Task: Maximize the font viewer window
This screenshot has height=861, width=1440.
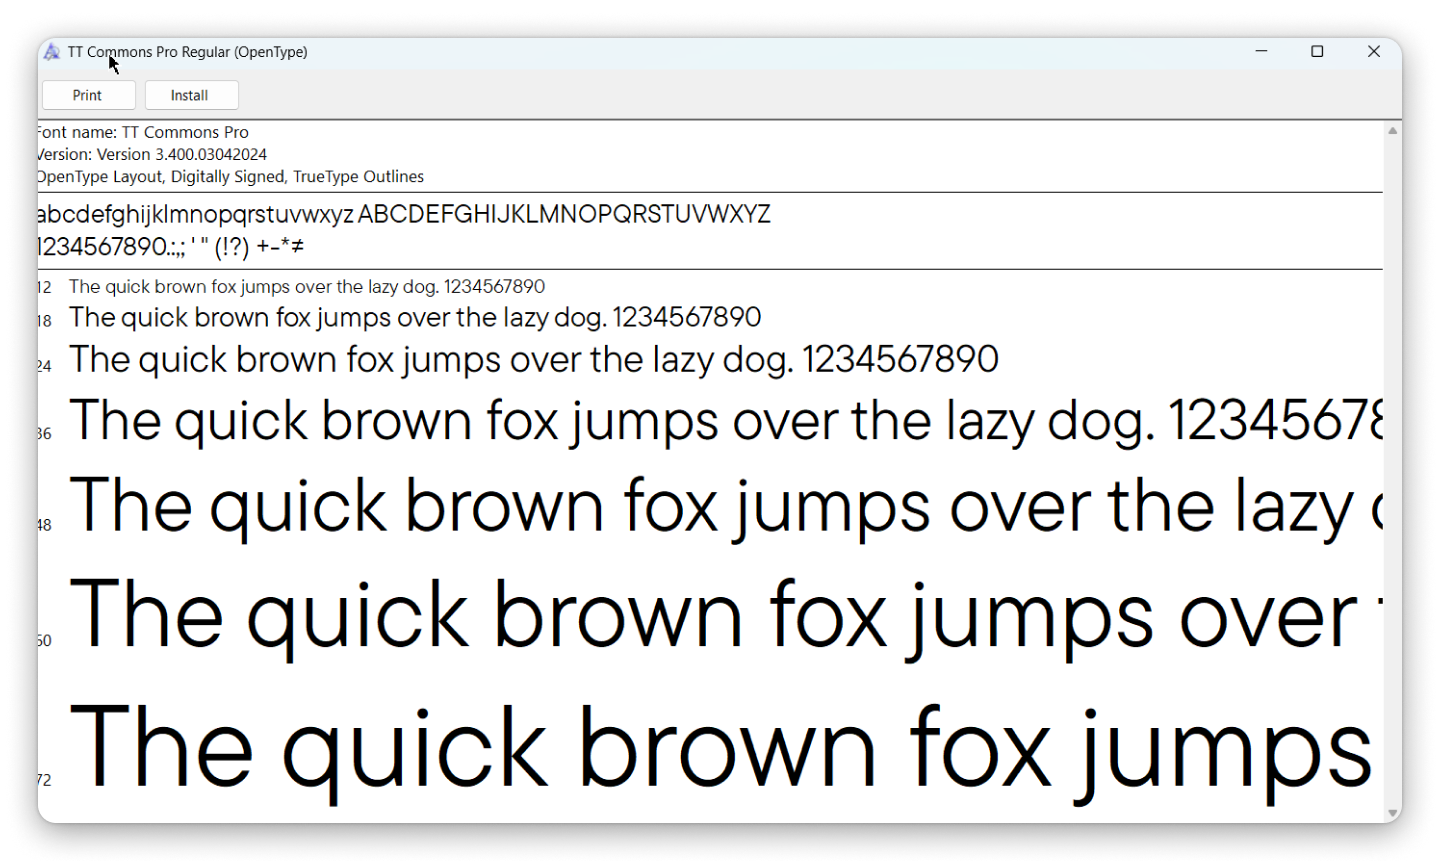Action: tap(1317, 51)
